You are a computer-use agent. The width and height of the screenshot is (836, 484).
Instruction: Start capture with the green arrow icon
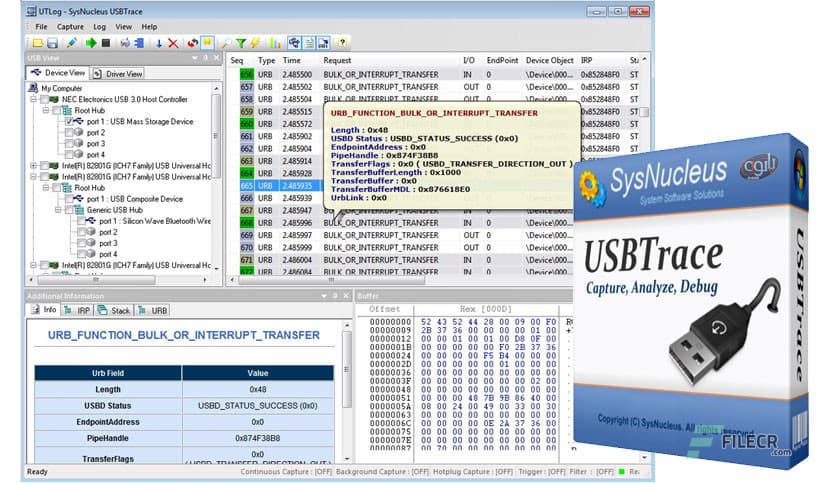tap(91, 43)
